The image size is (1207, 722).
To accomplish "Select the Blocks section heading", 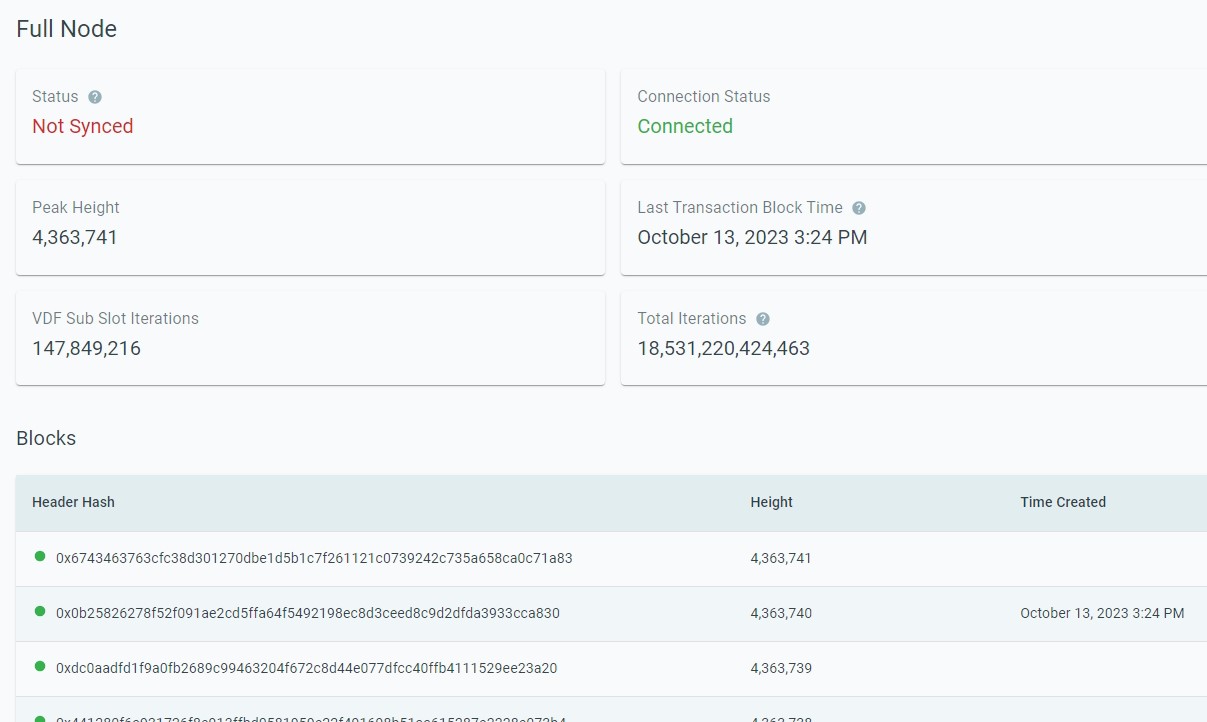I will [x=46, y=438].
